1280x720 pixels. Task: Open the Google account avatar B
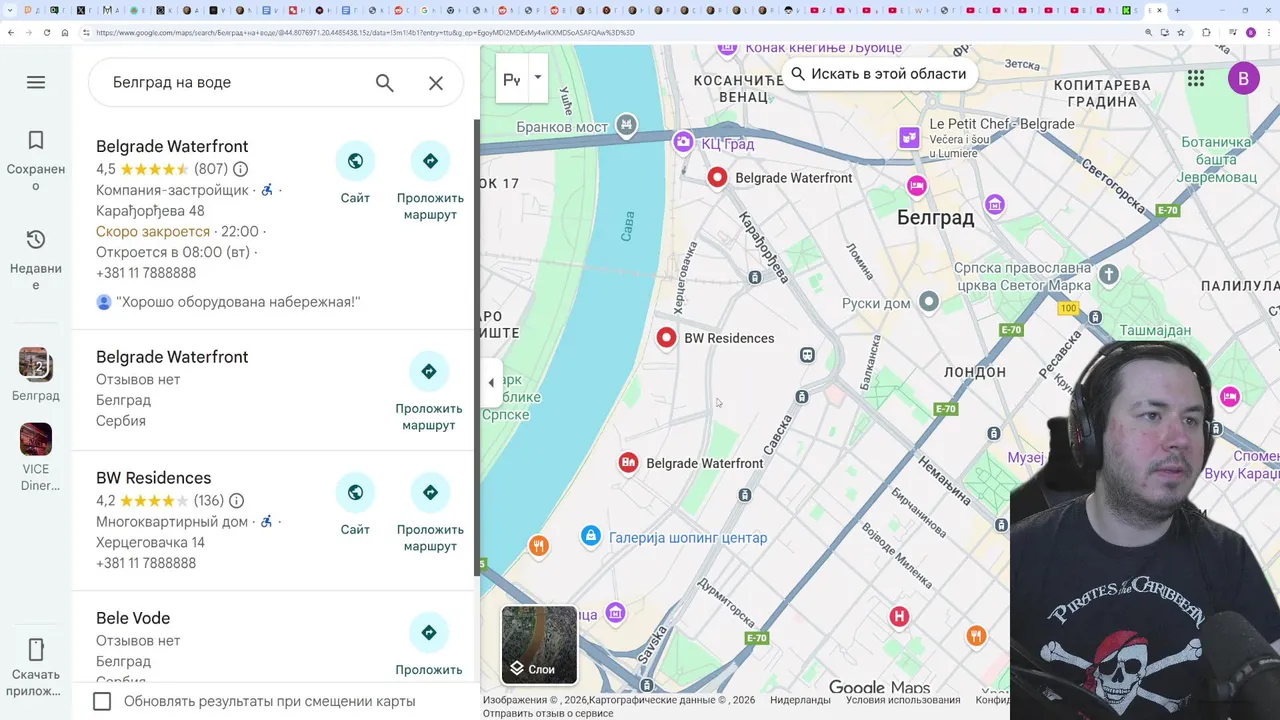click(x=1243, y=78)
